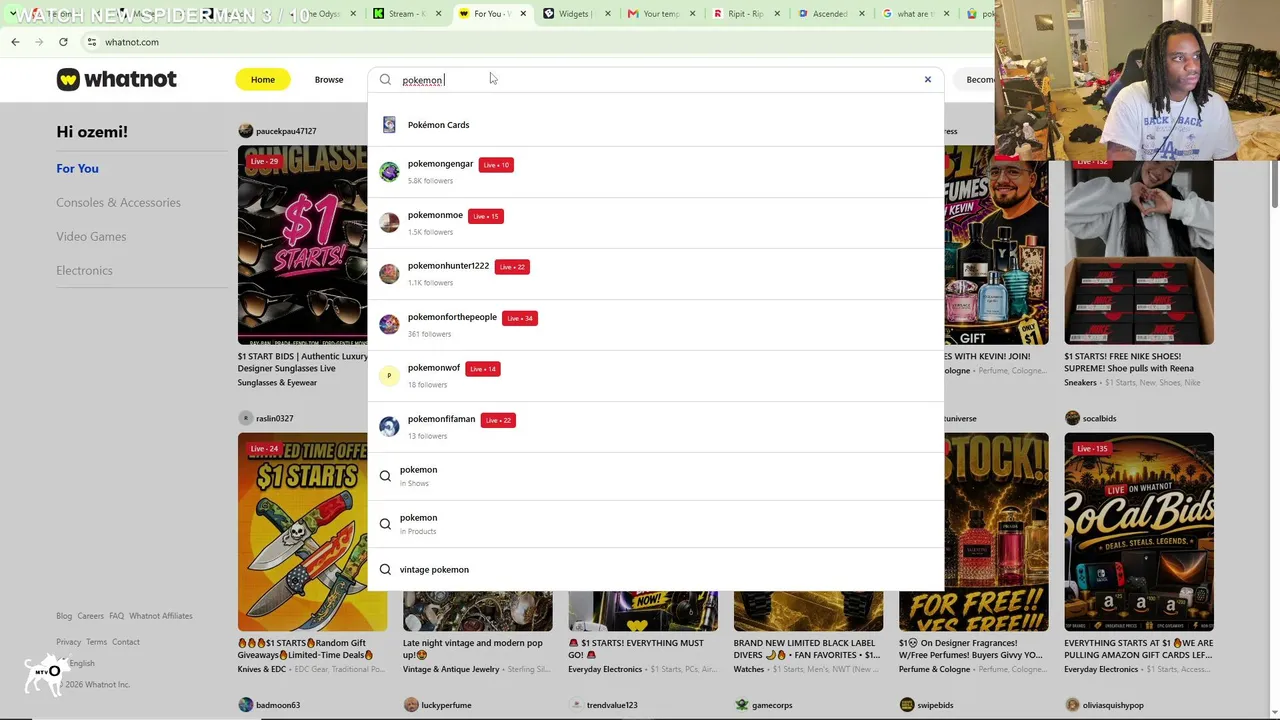This screenshot has width=1280, height=720.
Task: Close the For You browser tab
Action: 522,14
